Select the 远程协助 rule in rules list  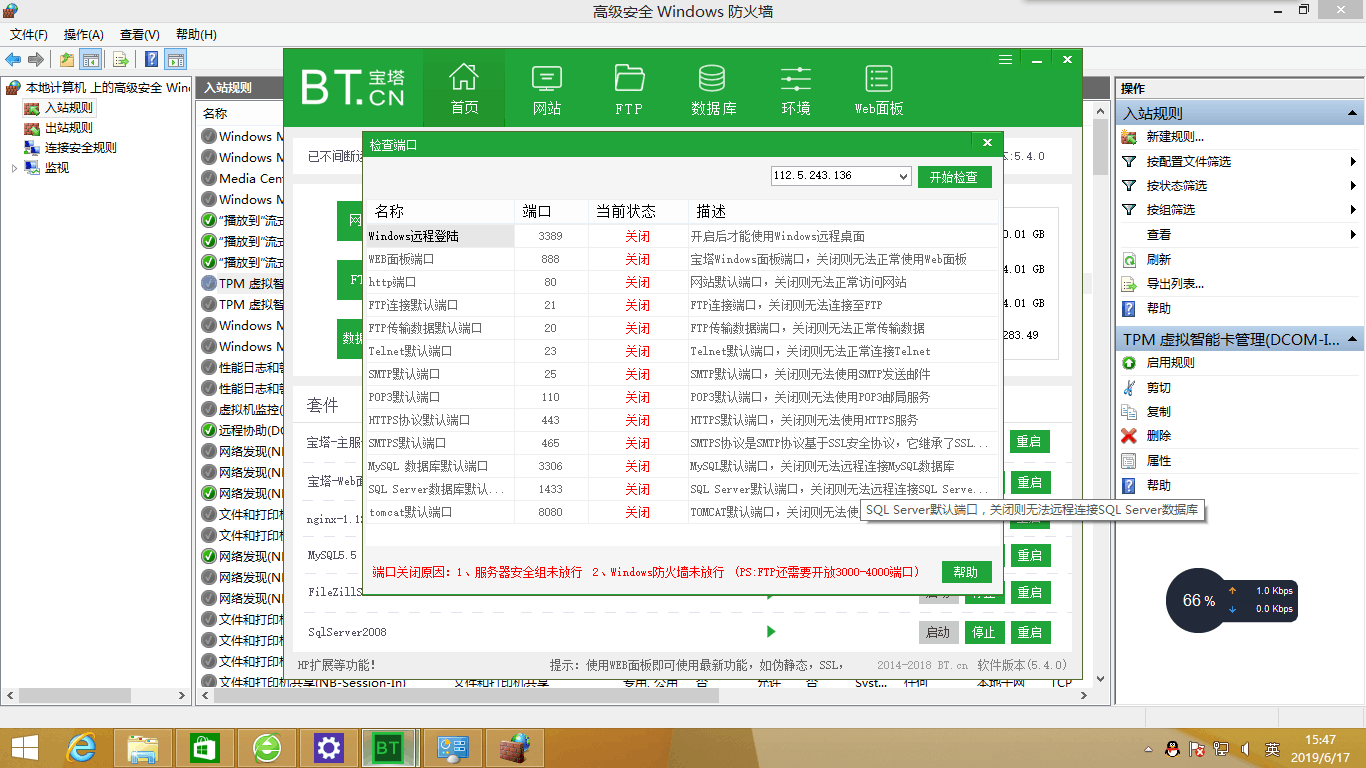click(x=242, y=430)
